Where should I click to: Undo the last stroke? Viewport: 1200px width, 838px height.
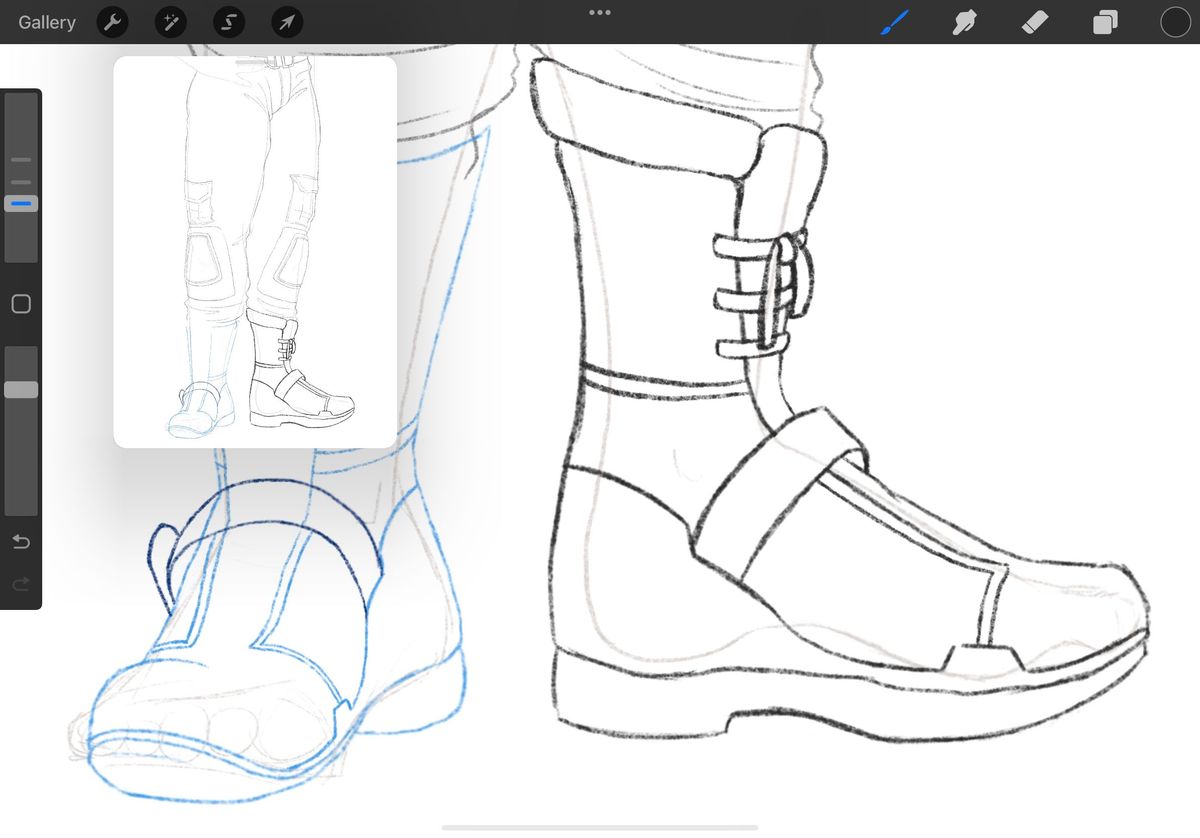(x=21, y=542)
